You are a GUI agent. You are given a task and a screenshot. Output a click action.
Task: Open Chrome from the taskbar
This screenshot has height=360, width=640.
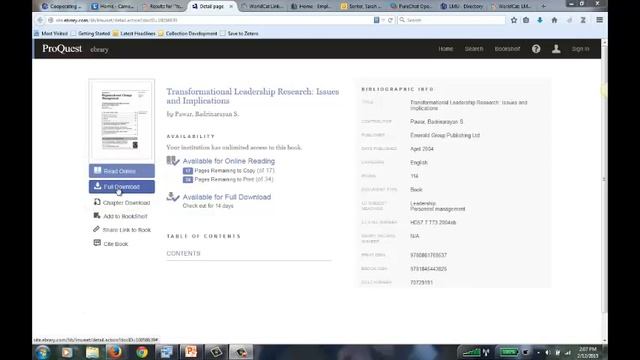[x=142, y=352]
